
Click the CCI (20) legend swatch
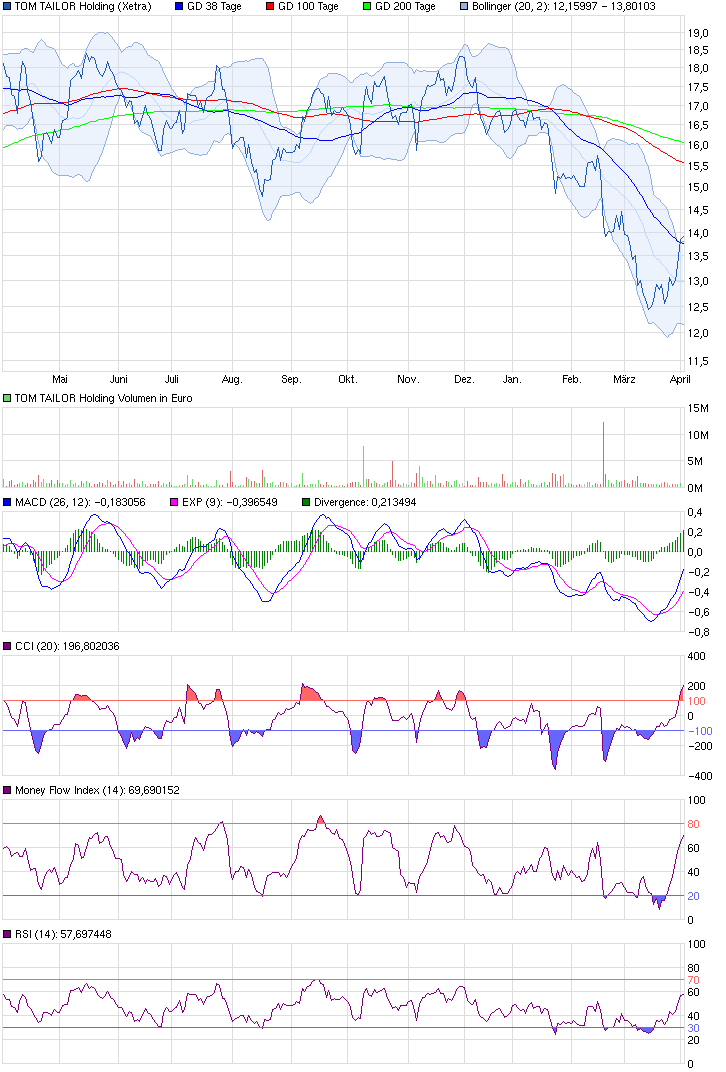click(x=7, y=647)
